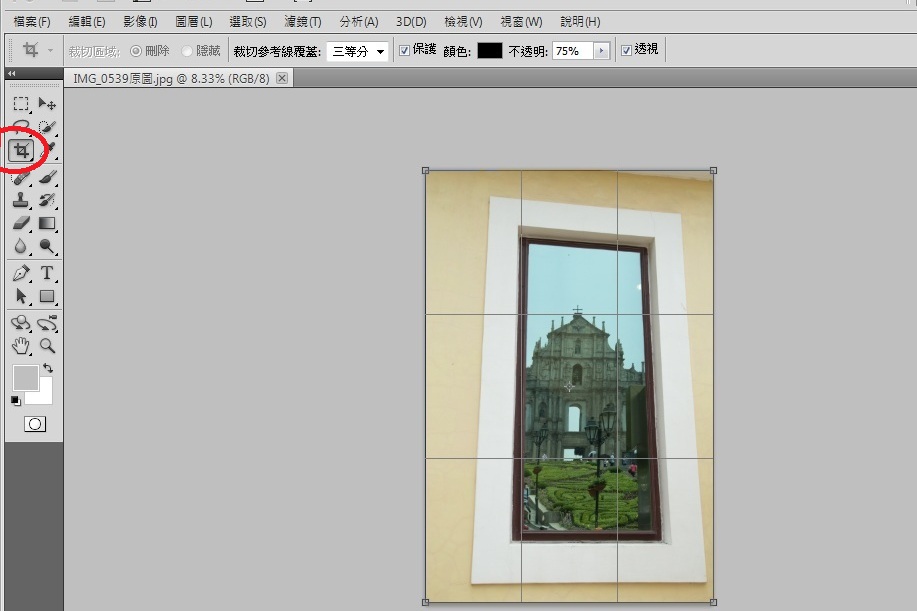Select the Gradient tool
The height and width of the screenshot is (611, 917).
coord(47,223)
